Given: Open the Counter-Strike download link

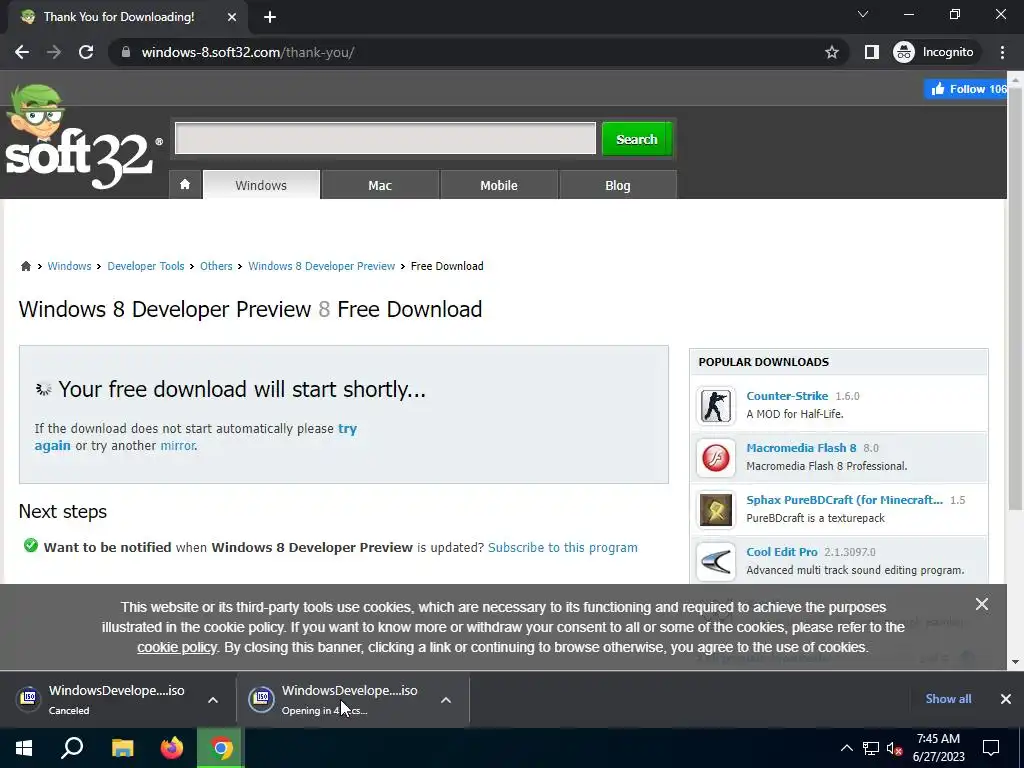Looking at the screenshot, I should pyautogui.click(x=787, y=396).
